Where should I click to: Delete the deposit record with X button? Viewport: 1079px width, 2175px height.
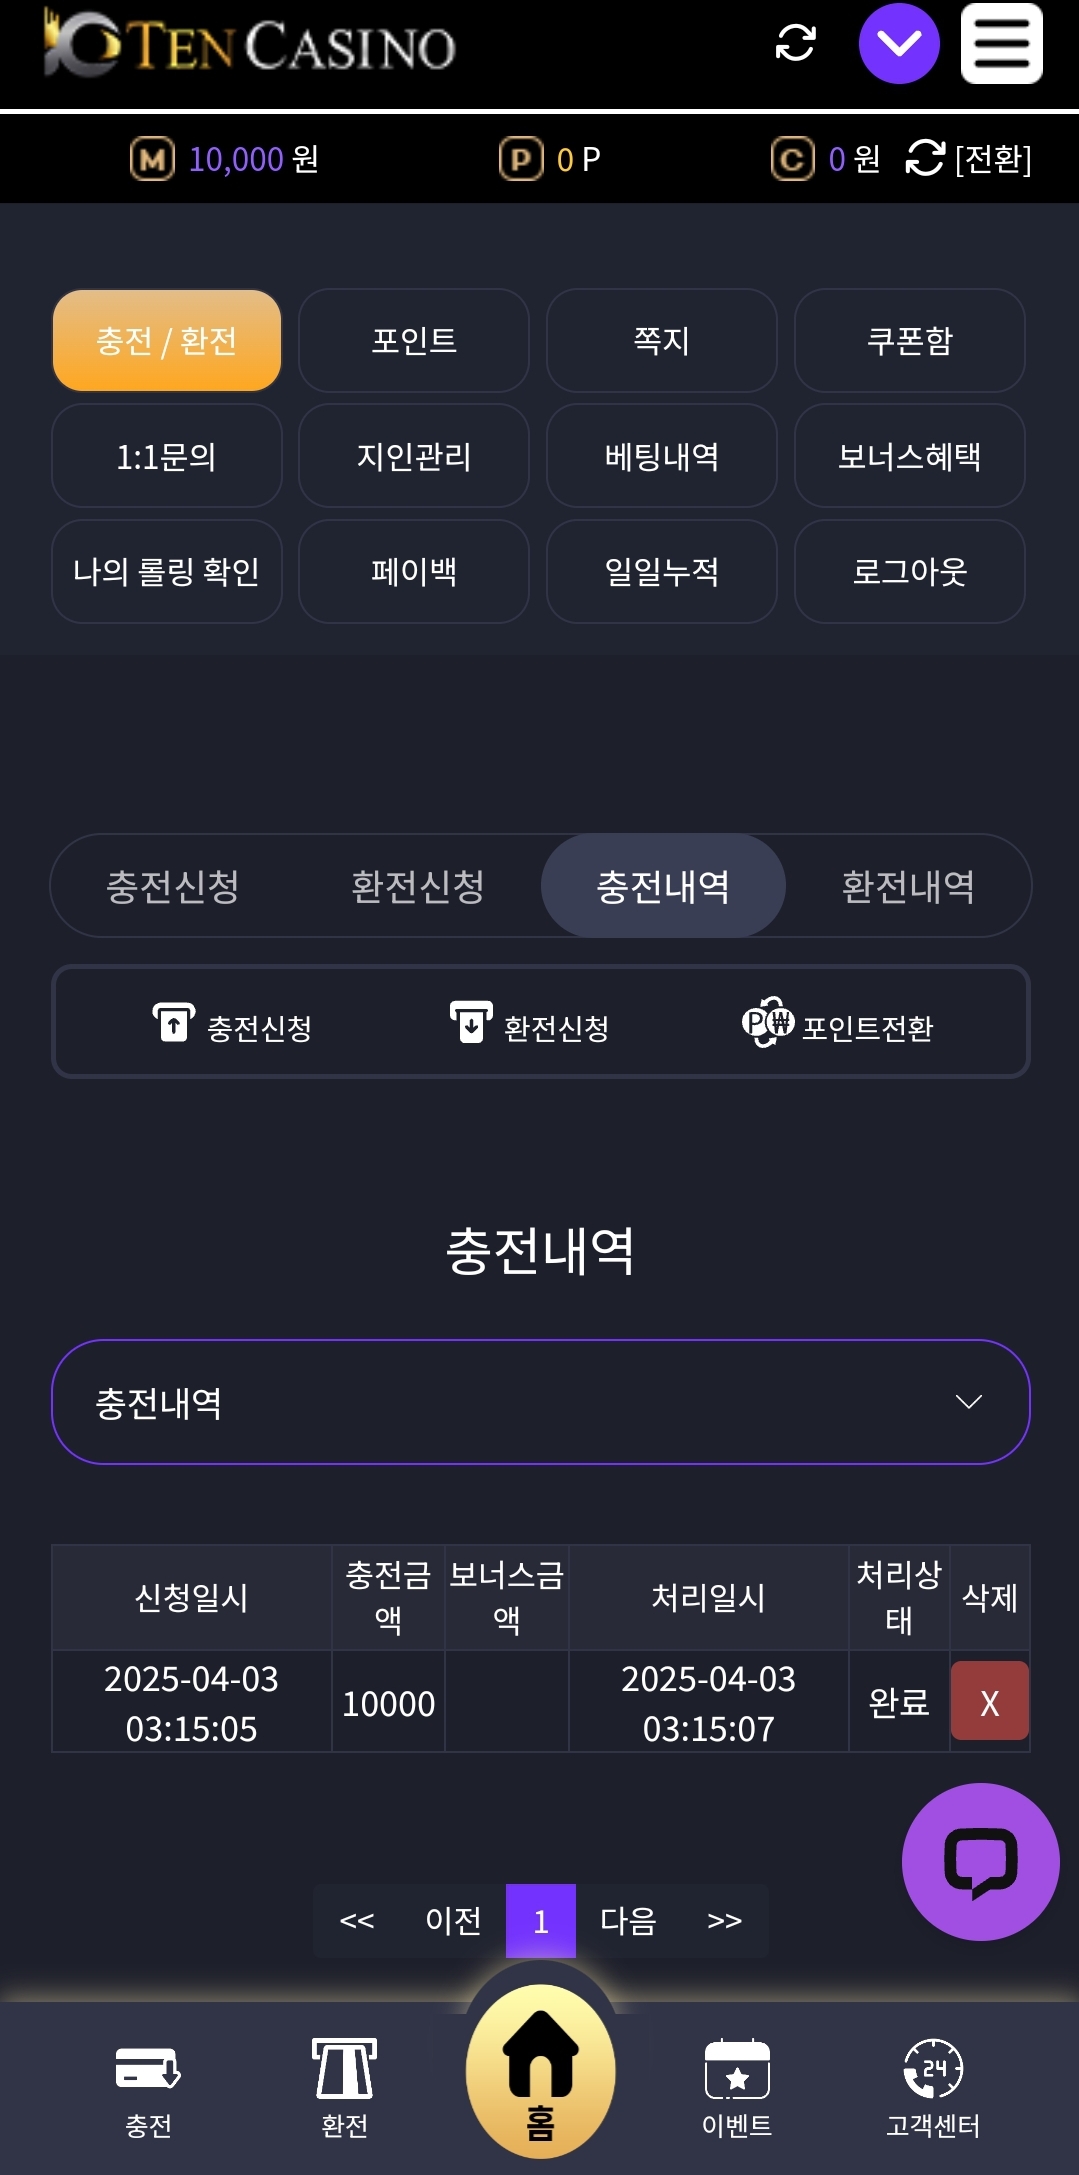[989, 1701]
